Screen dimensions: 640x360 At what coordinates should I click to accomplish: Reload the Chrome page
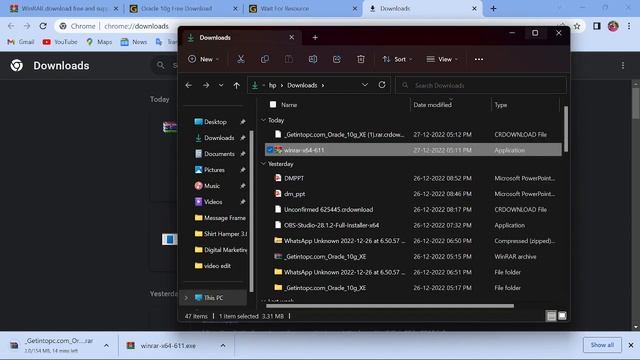(43, 26)
